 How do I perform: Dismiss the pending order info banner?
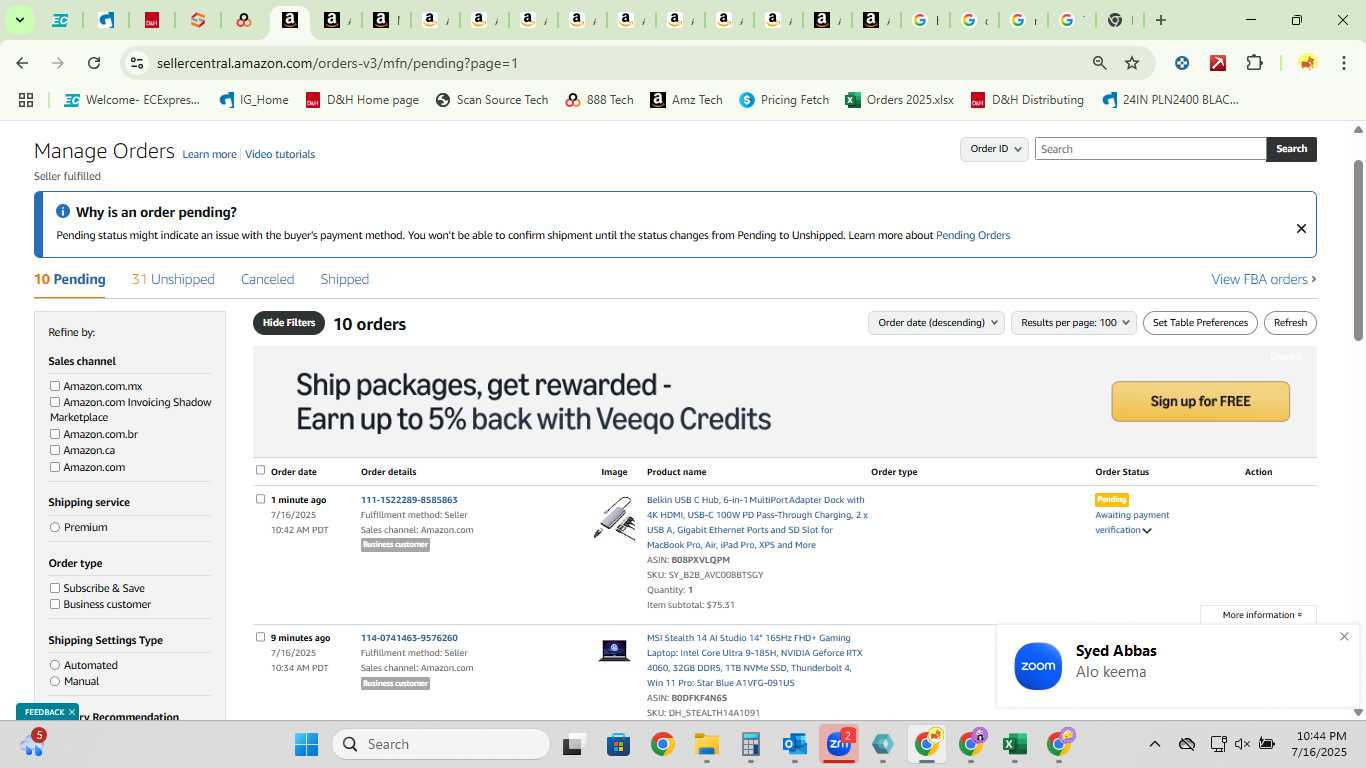tap(1301, 228)
